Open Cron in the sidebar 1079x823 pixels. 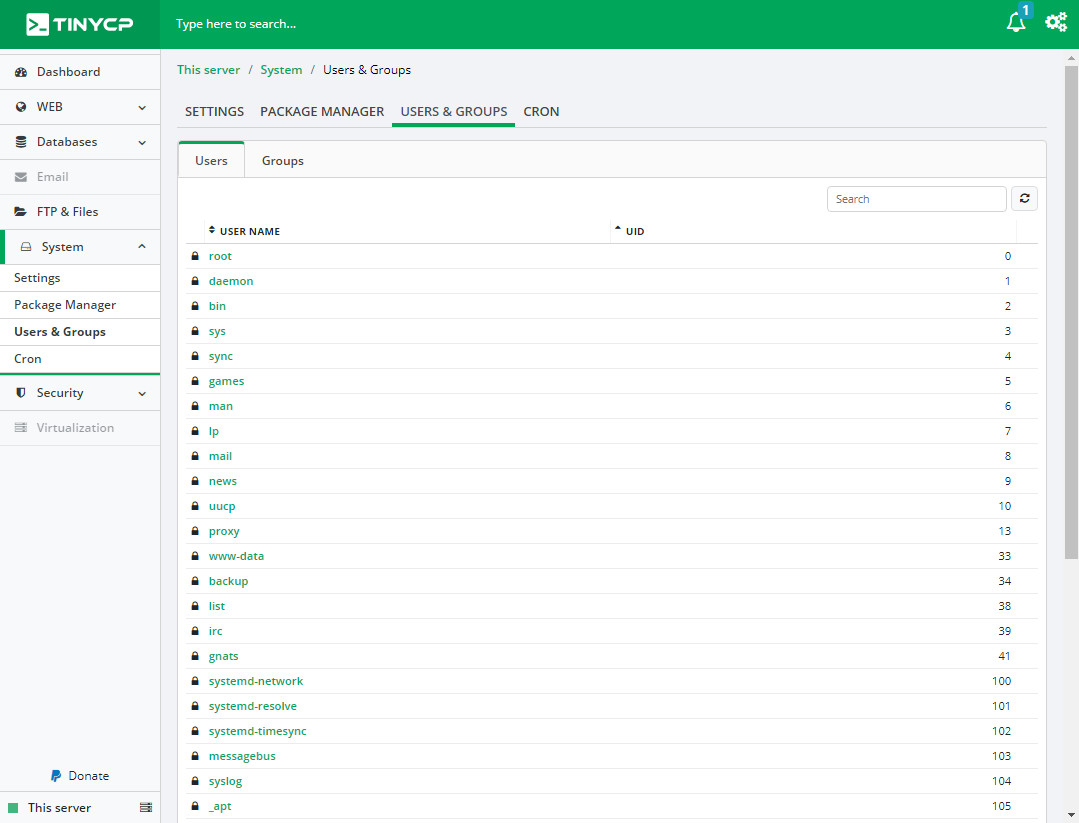28,359
